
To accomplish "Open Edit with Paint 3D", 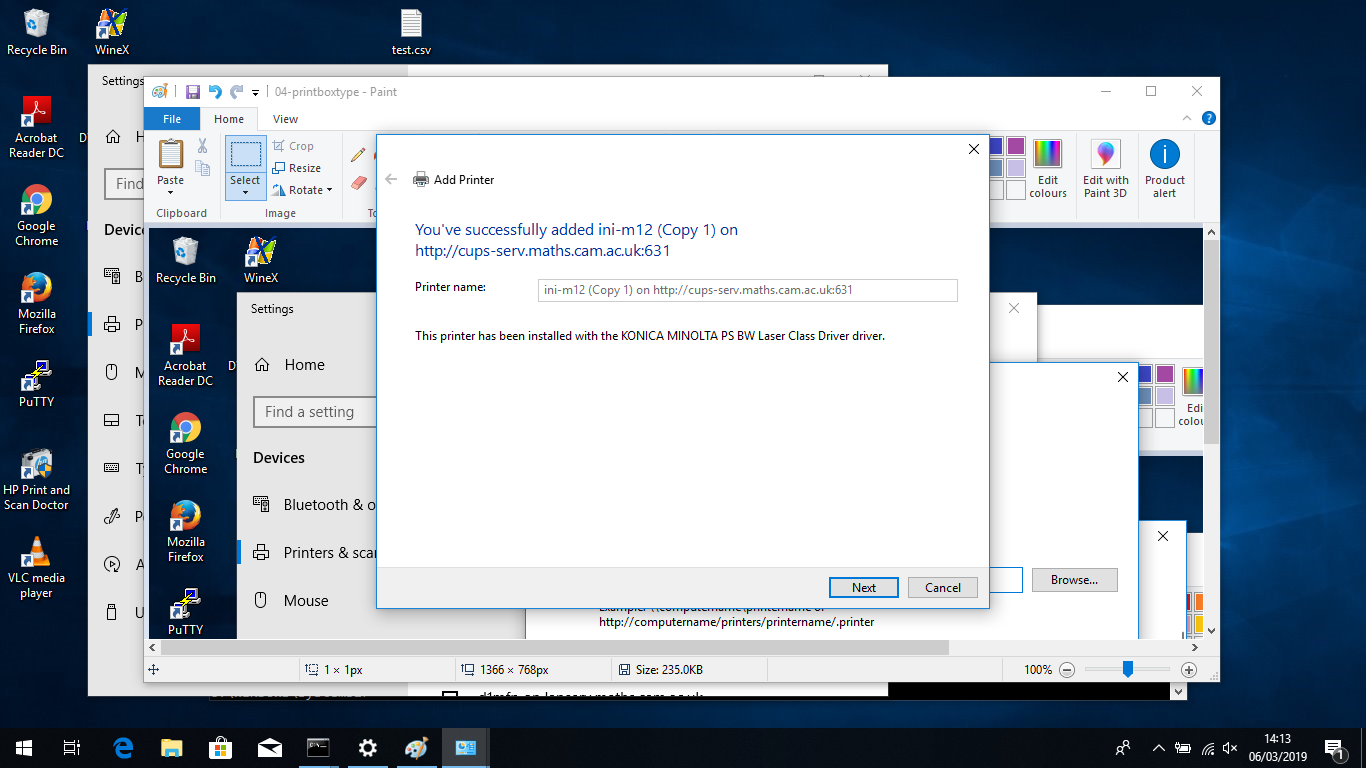I will coord(1106,168).
